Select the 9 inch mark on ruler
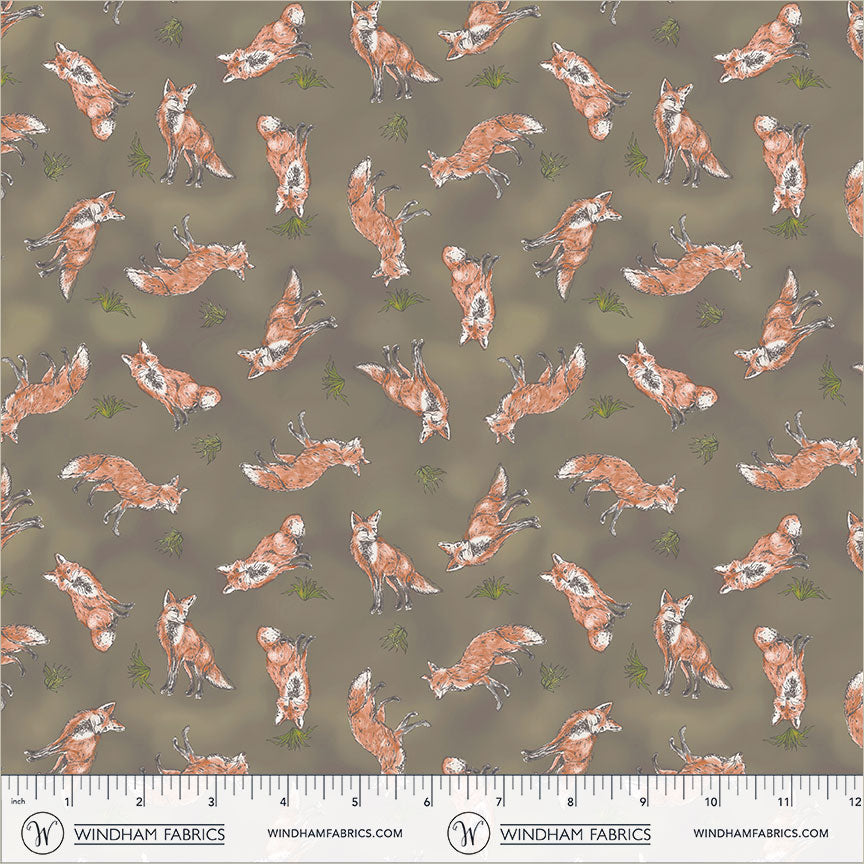864x864 pixels. (643, 801)
